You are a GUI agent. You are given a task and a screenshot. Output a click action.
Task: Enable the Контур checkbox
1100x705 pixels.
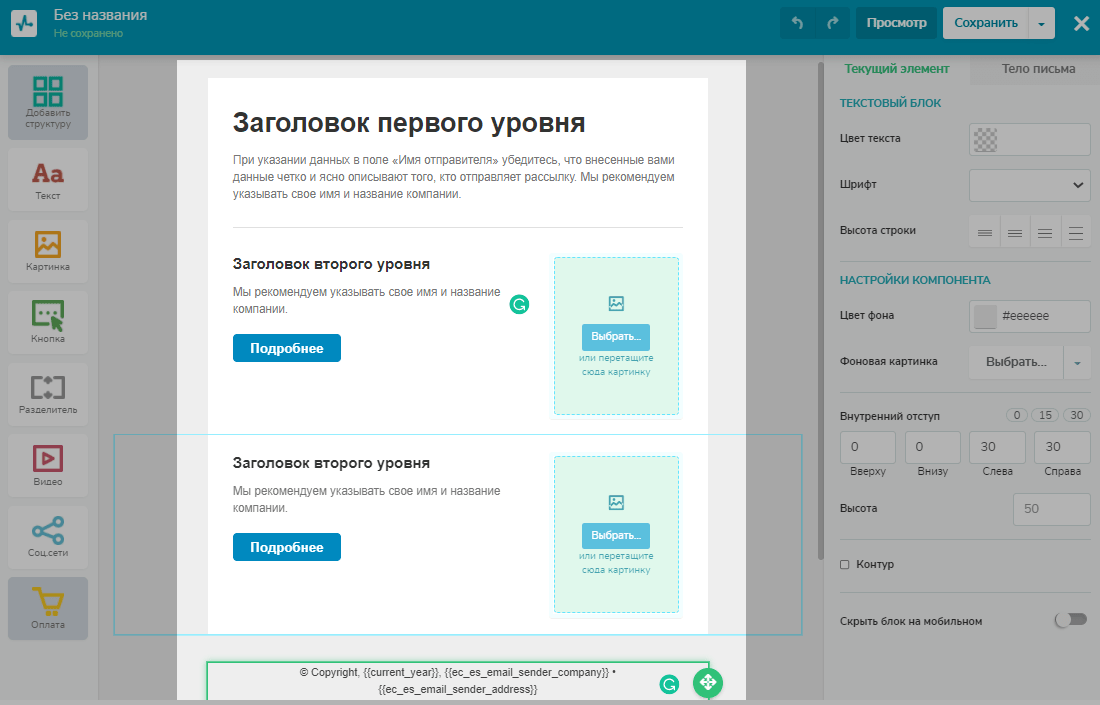click(x=845, y=565)
